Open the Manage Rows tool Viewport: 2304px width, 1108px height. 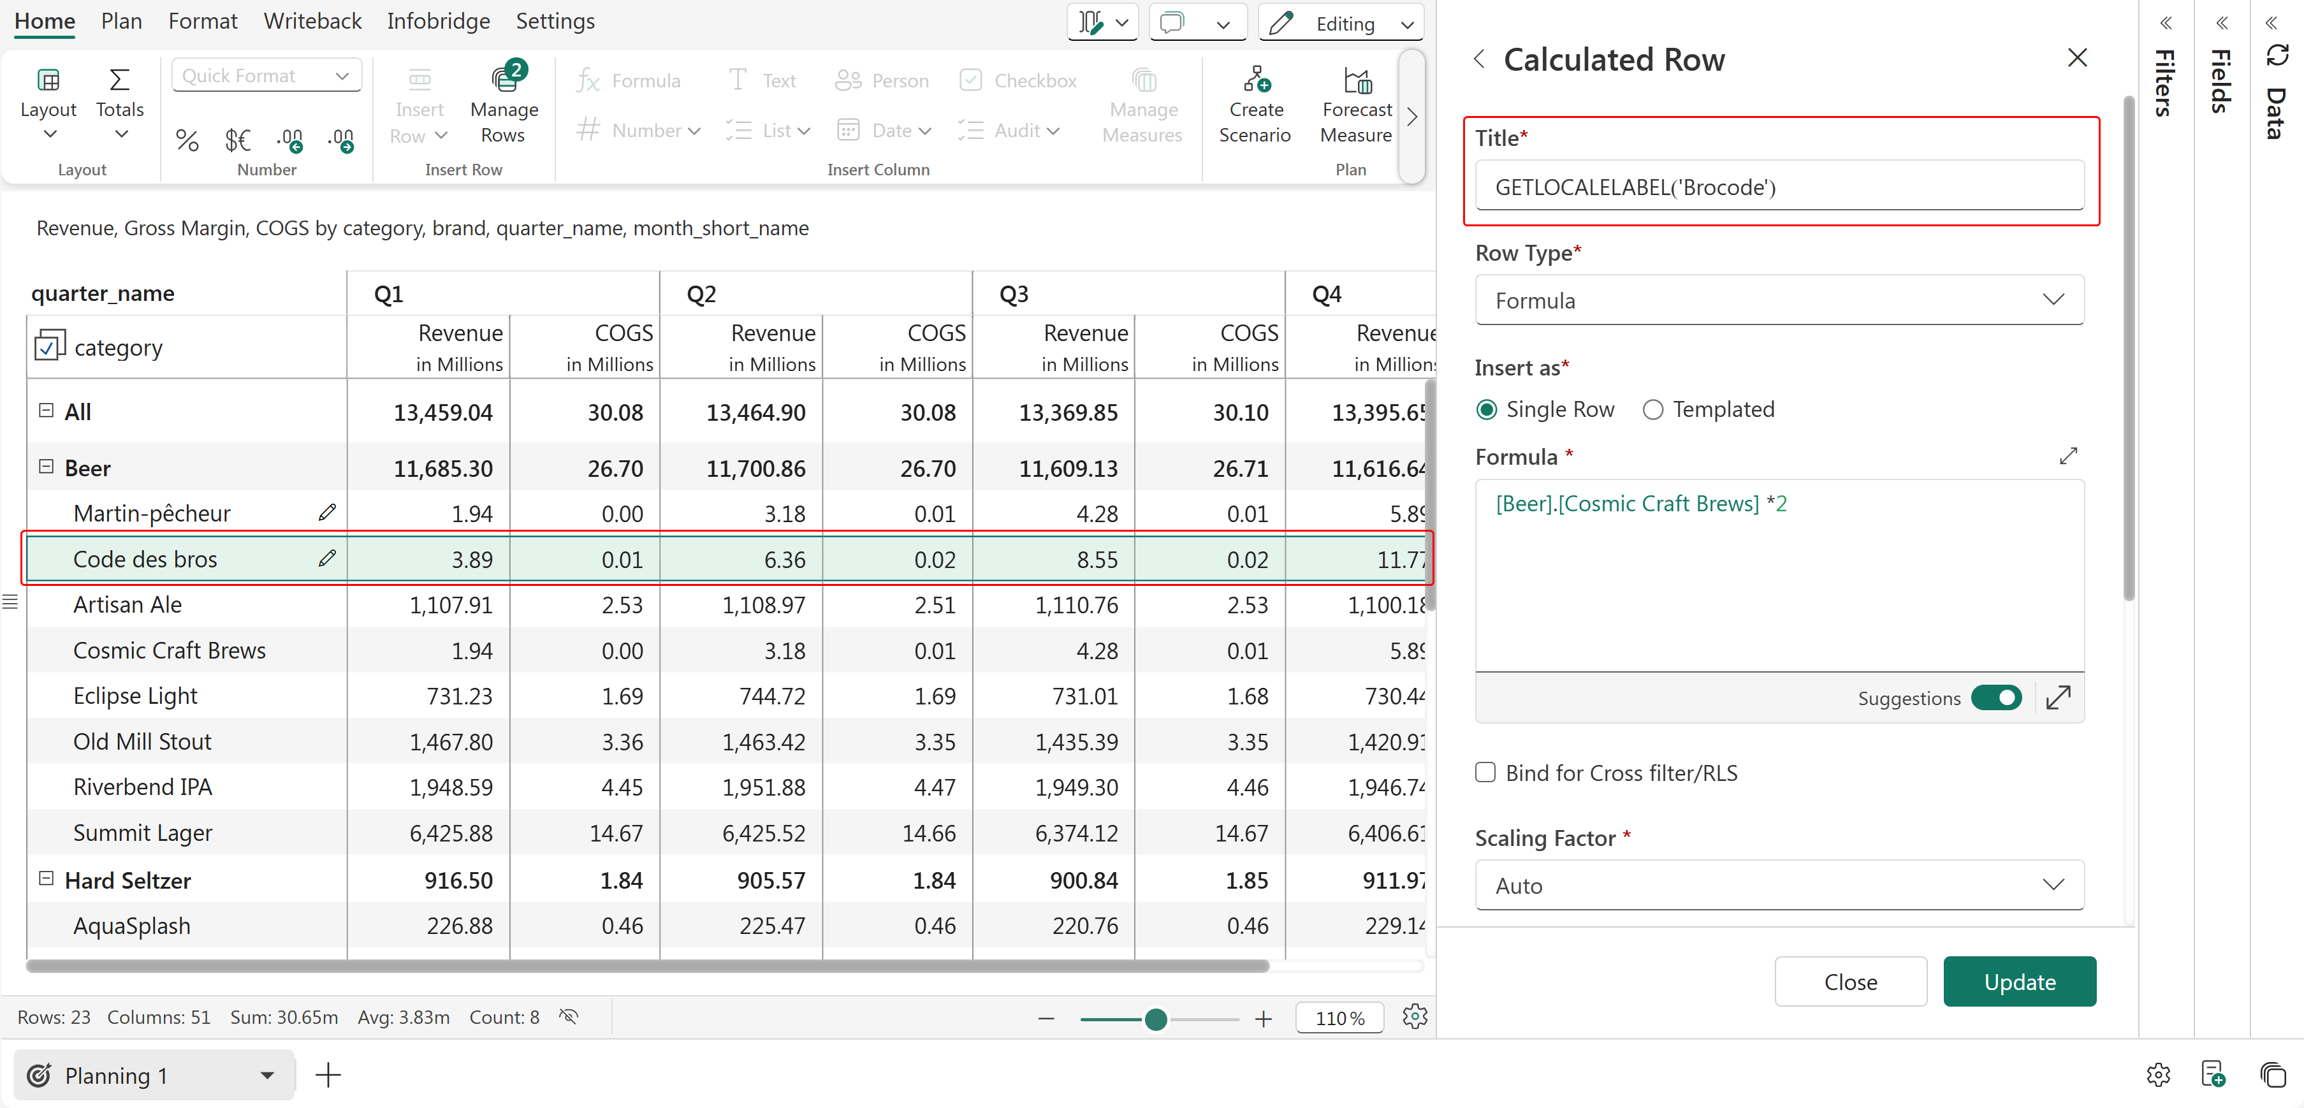pyautogui.click(x=503, y=104)
